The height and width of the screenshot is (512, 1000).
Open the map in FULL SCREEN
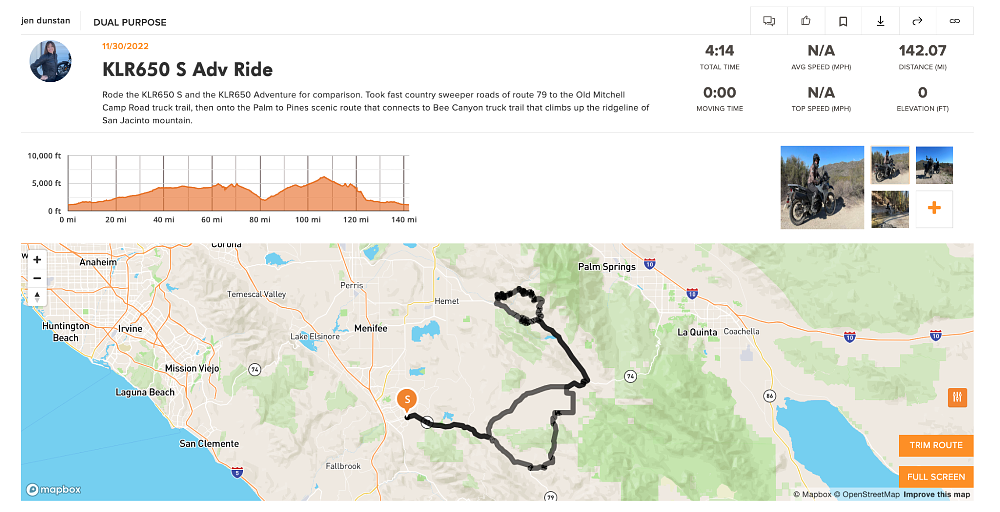point(936,477)
